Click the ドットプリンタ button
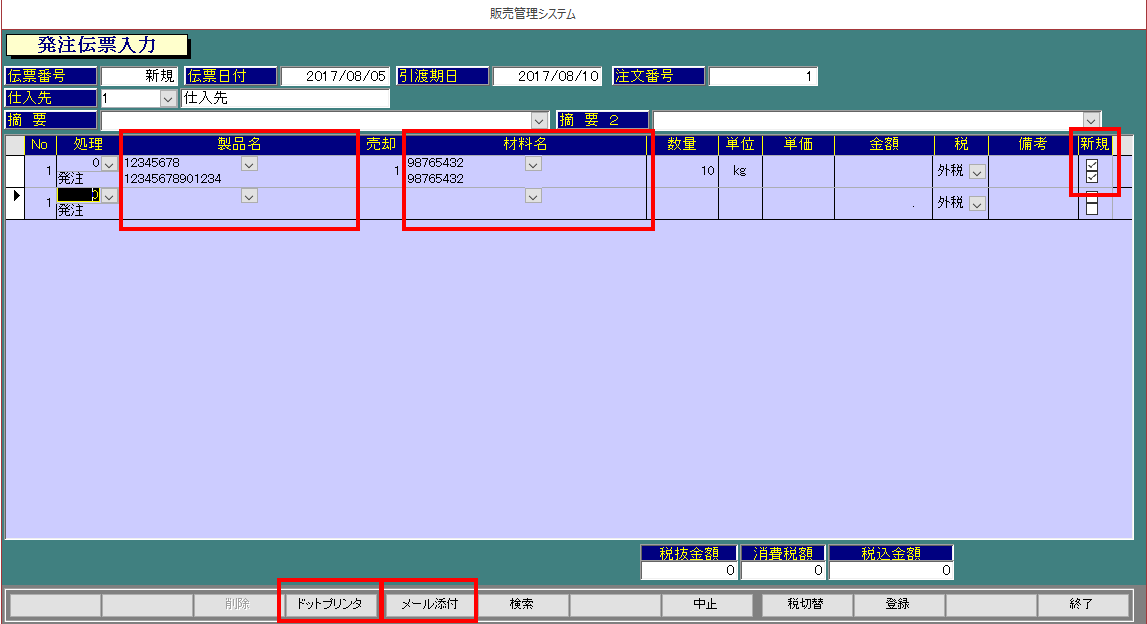The height and width of the screenshot is (624, 1147). point(330,604)
